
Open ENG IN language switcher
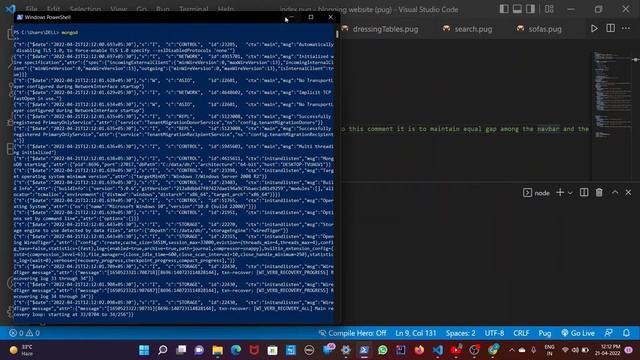pyautogui.click(x=549, y=350)
